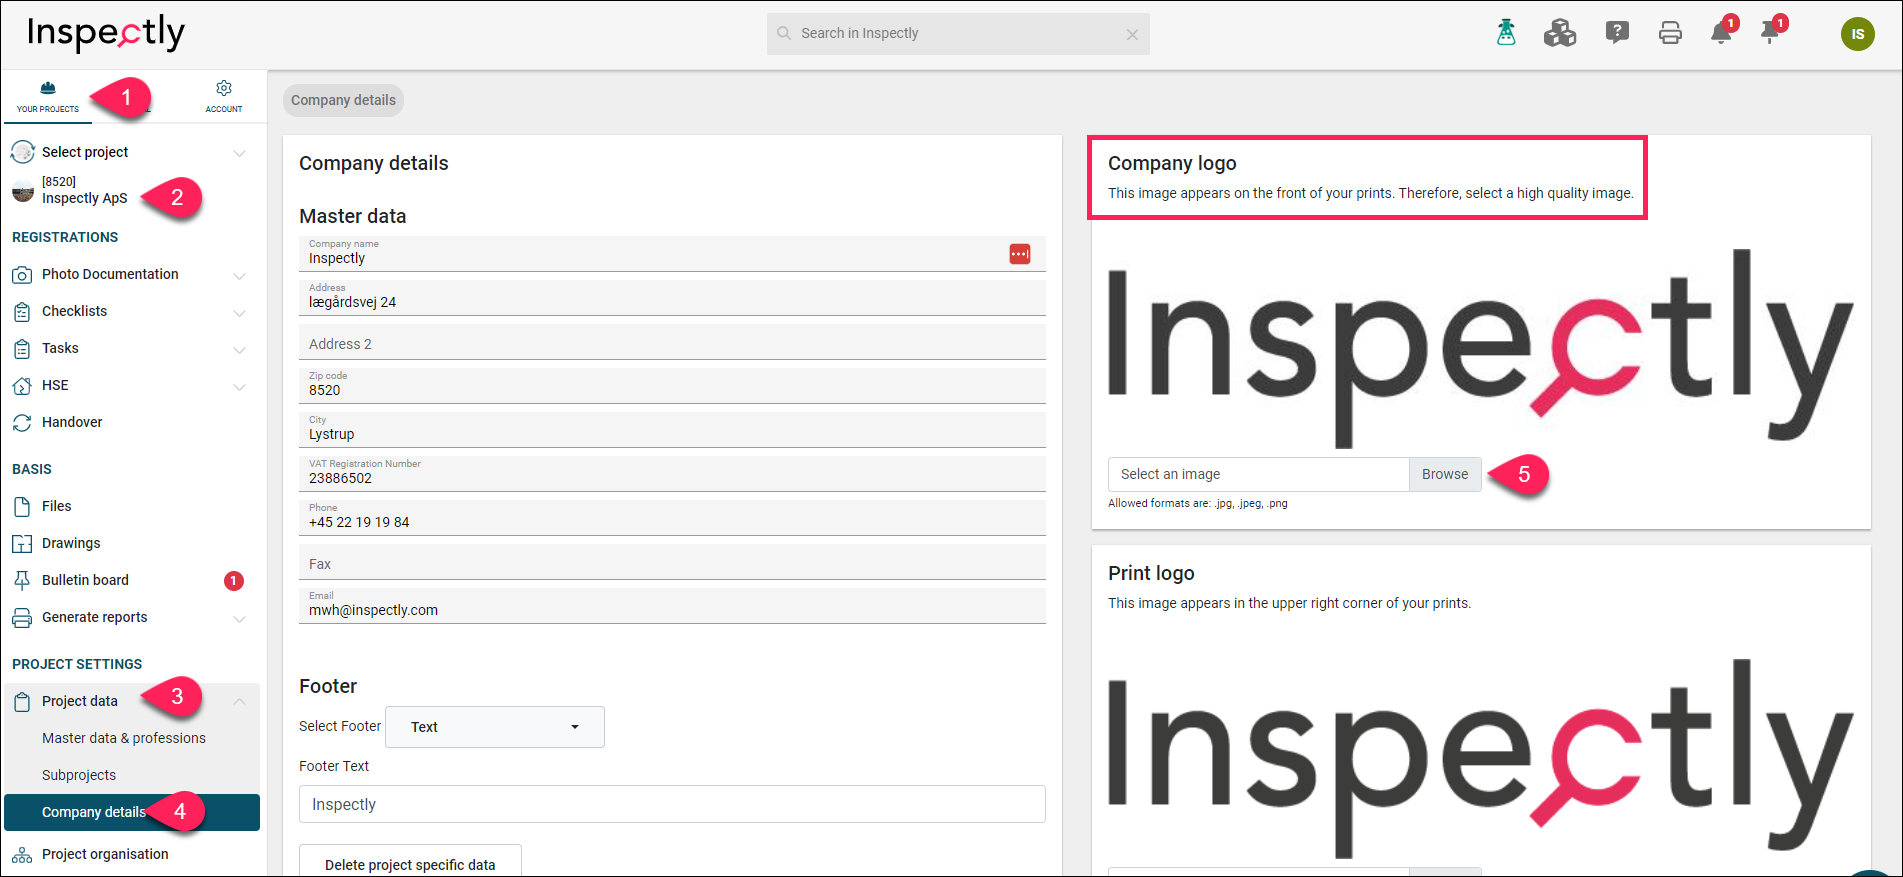
Task: Click the VAT Registration Number field
Action: point(672,474)
